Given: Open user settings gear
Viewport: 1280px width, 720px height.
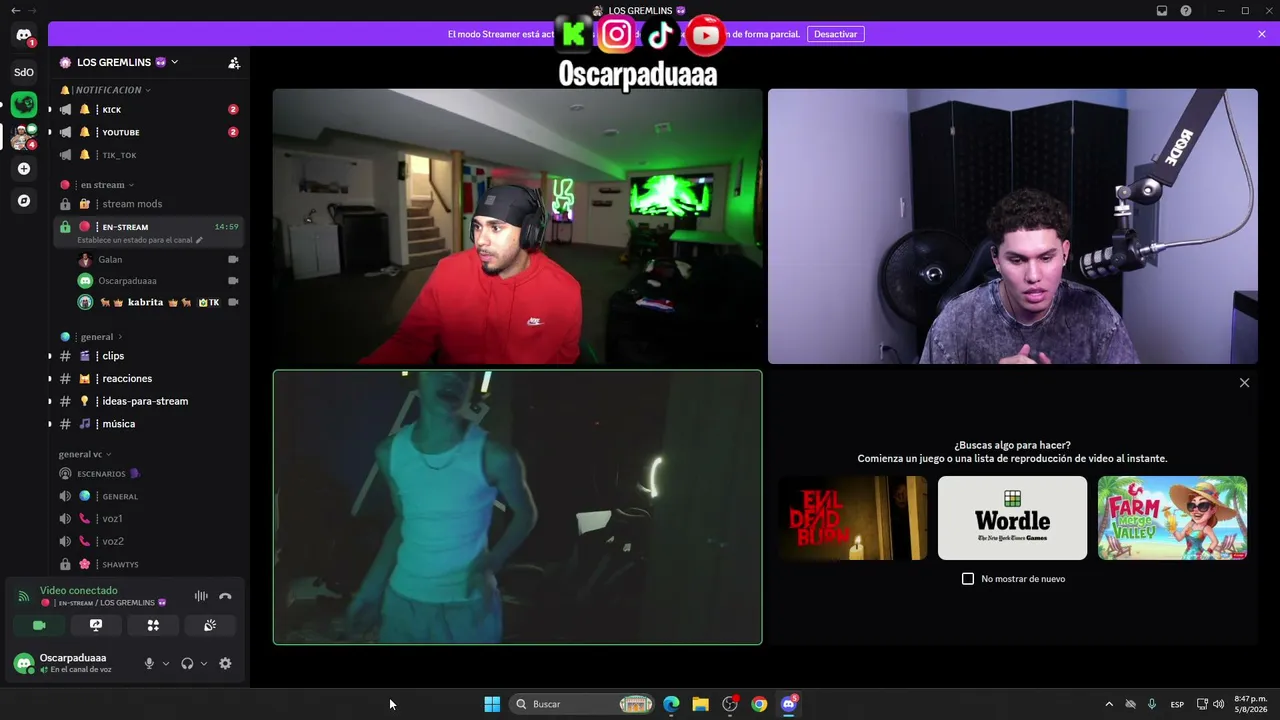Looking at the screenshot, I should click(x=225, y=663).
